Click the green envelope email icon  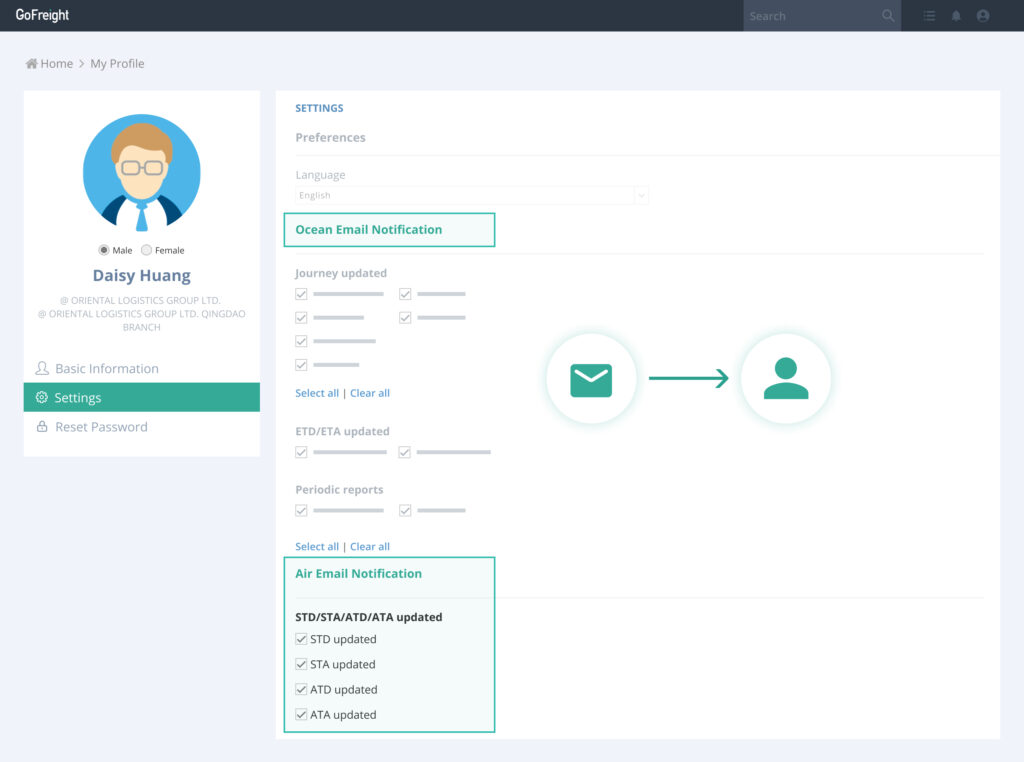click(591, 380)
